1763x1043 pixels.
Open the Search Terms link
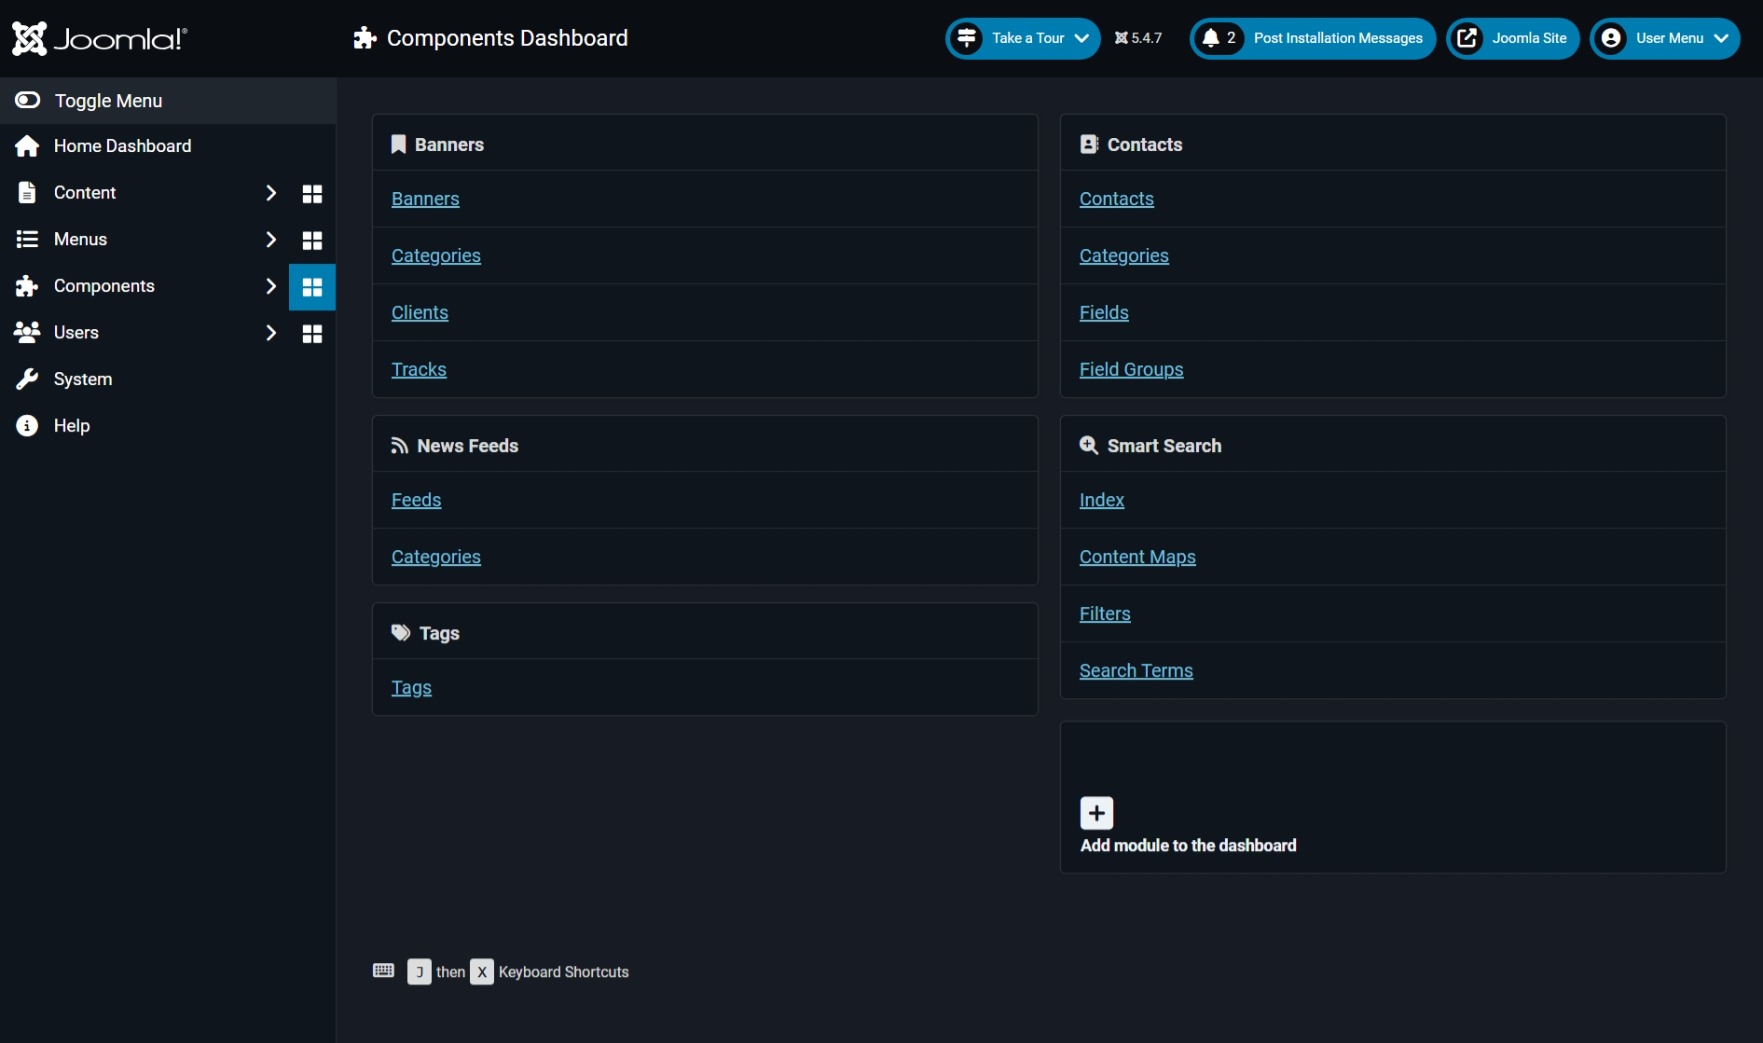(x=1136, y=671)
